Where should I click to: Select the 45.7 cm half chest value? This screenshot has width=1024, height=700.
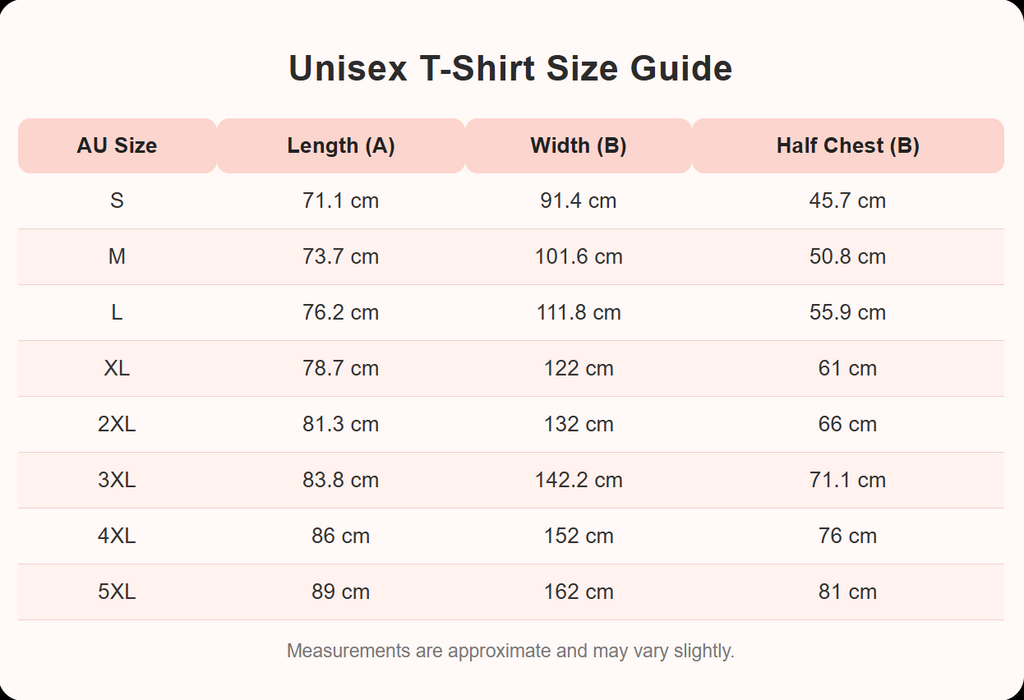pyautogui.click(x=847, y=201)
